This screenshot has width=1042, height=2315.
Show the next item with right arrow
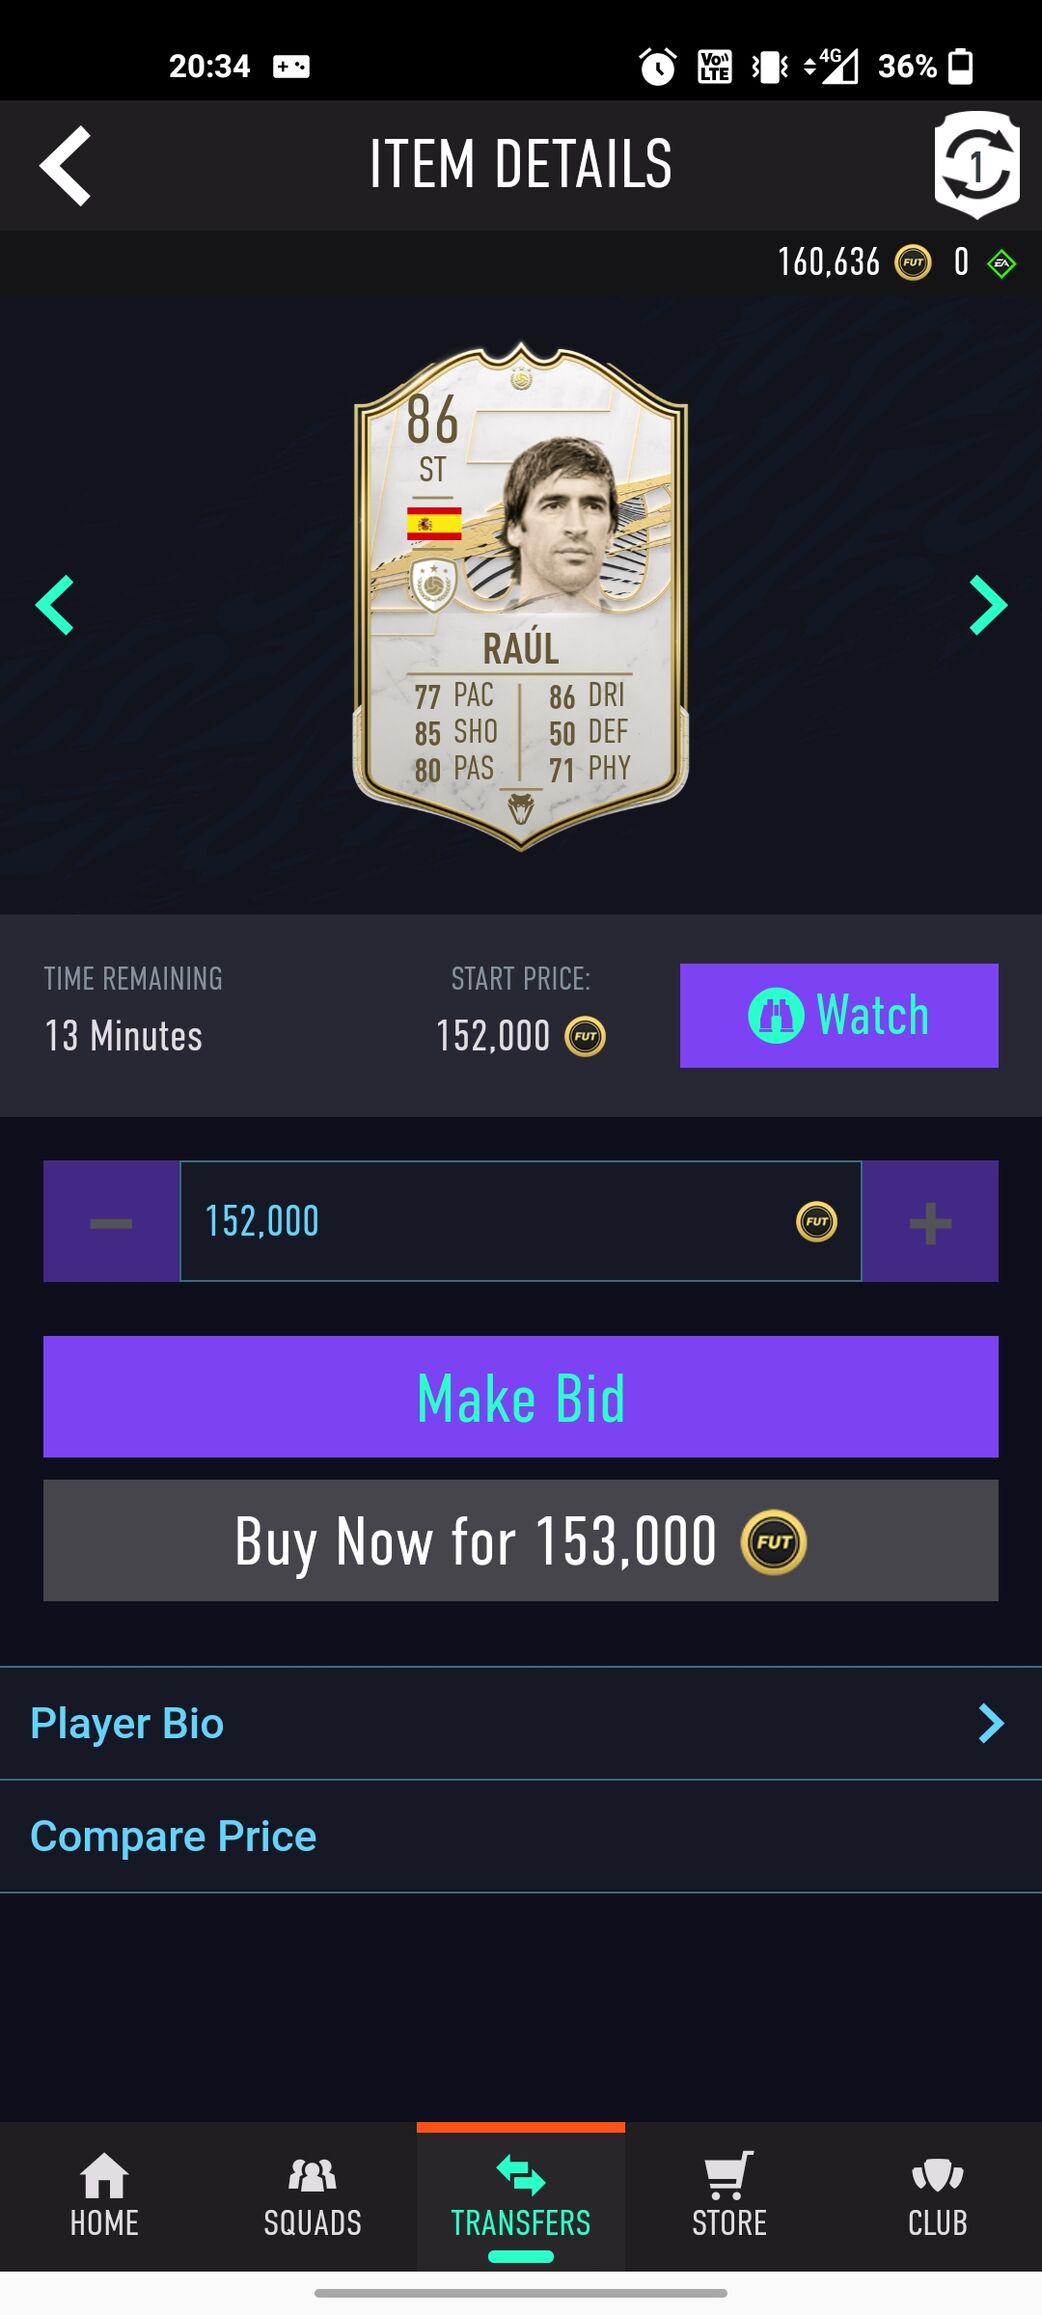pyautogui.click(x=988, y=605)
